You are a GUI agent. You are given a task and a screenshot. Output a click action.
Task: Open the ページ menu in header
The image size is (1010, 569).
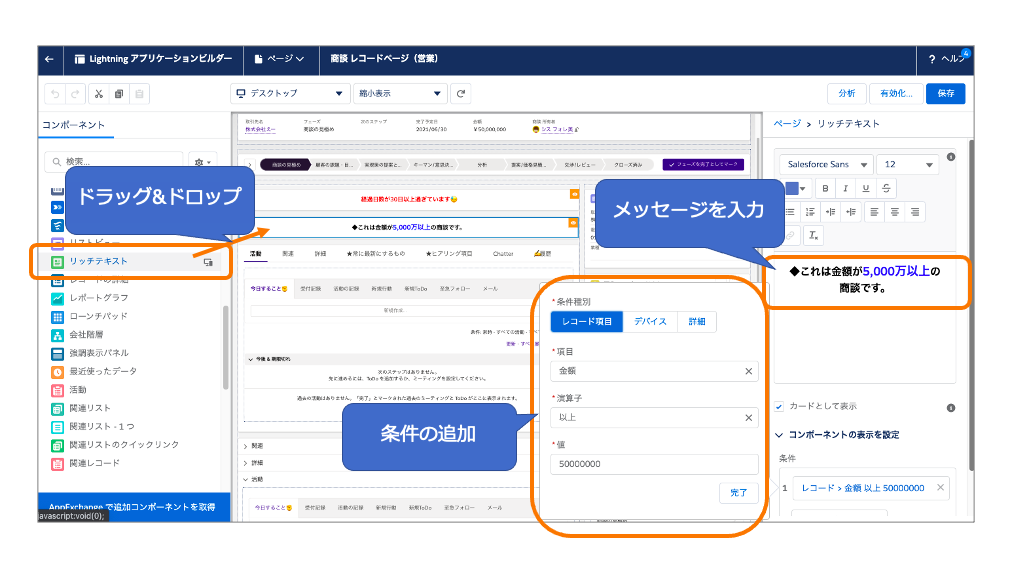tap(279, 59)
